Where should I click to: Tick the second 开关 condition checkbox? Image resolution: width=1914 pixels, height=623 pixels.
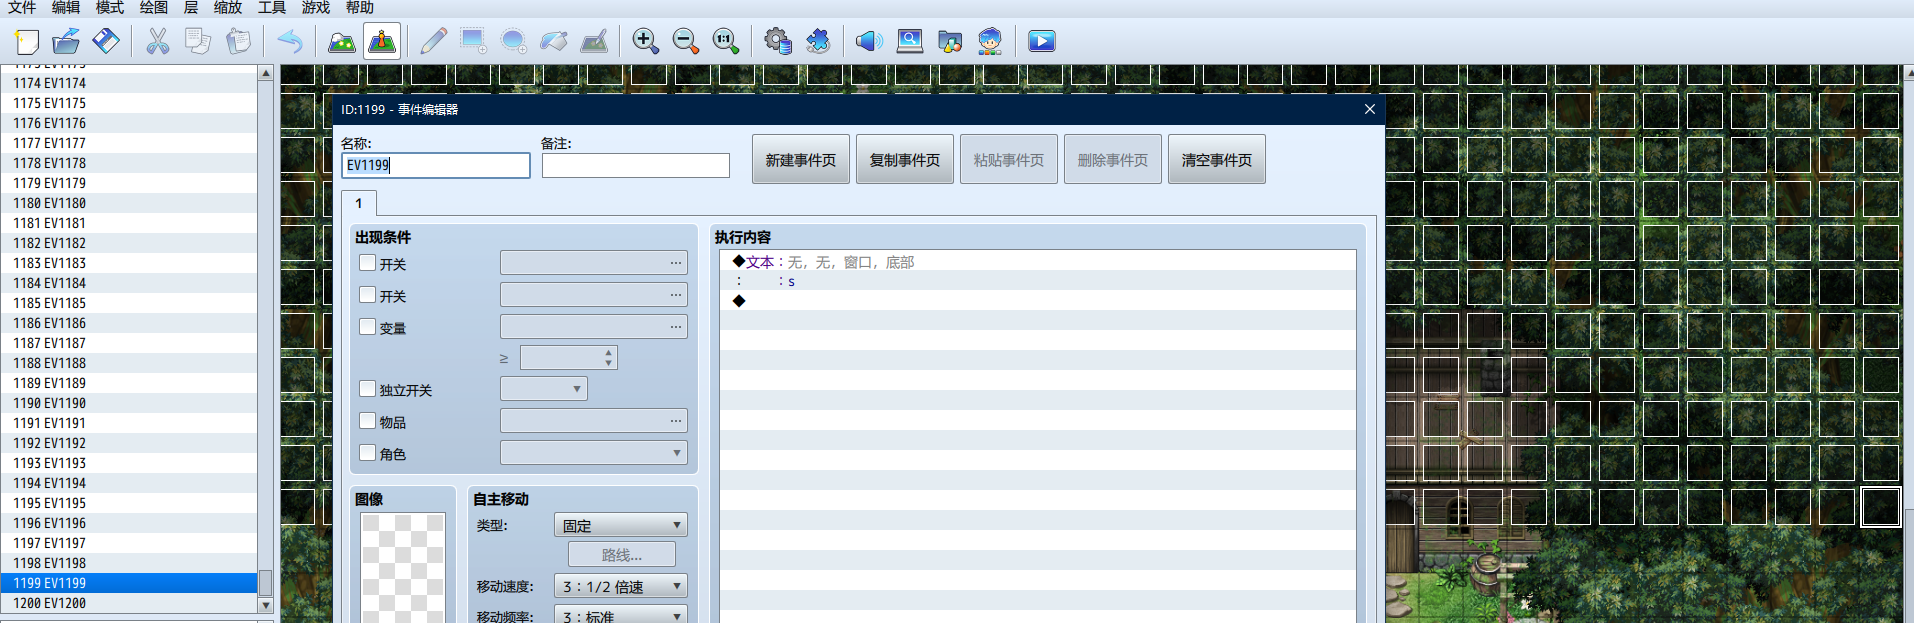(368, 295)
